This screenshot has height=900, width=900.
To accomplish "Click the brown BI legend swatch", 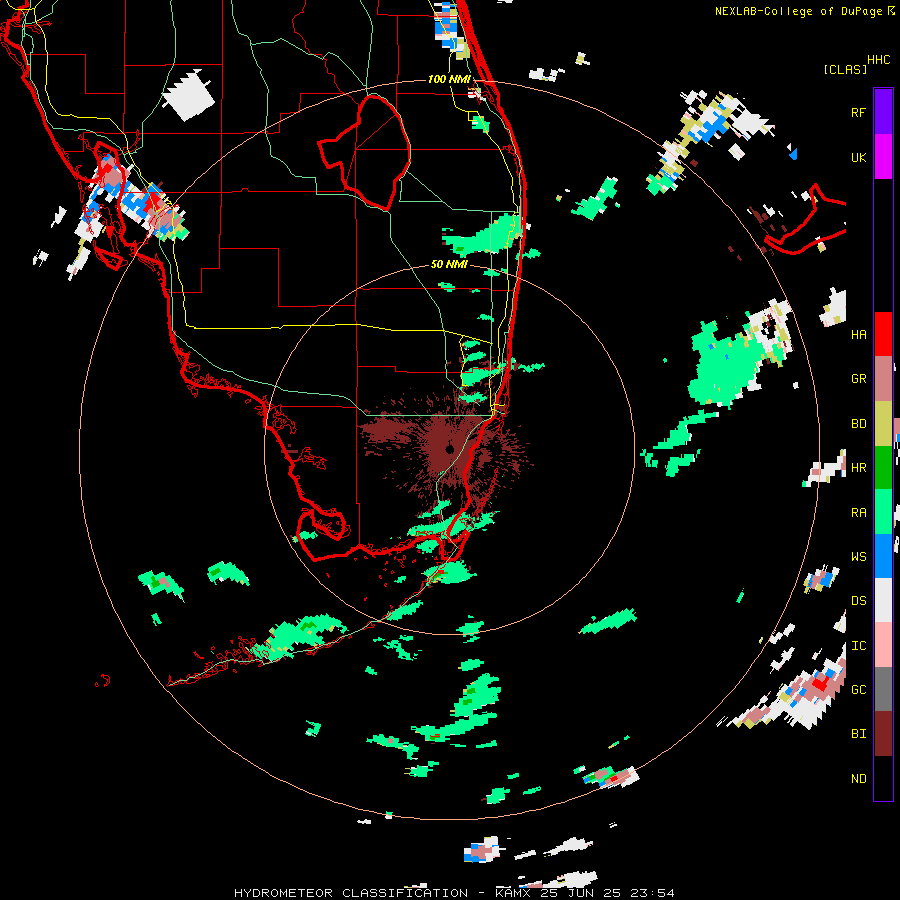I will pyautogui.click(x=883, y=734).
